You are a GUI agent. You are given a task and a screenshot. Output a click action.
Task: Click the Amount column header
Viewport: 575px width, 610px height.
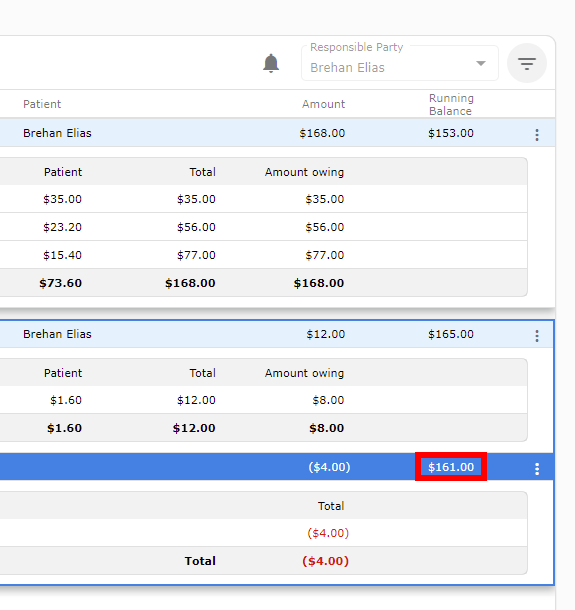[x=323, y=104]
